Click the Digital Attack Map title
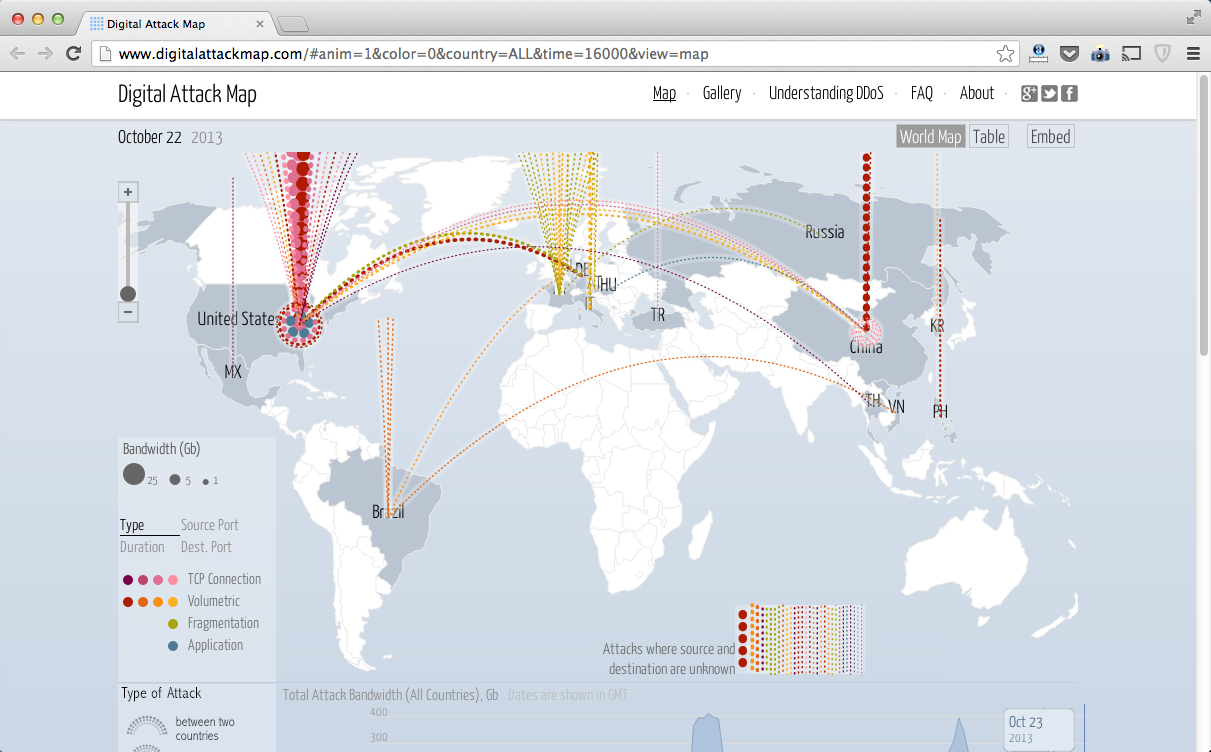 click(187, 94)
